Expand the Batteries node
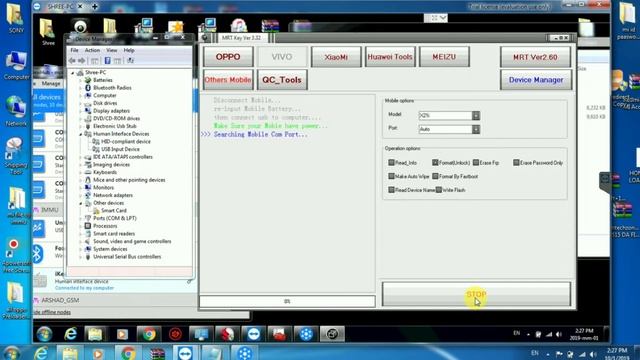Viewport: 640px width, 360px height. pyautogui.click(x=81, y=80)
